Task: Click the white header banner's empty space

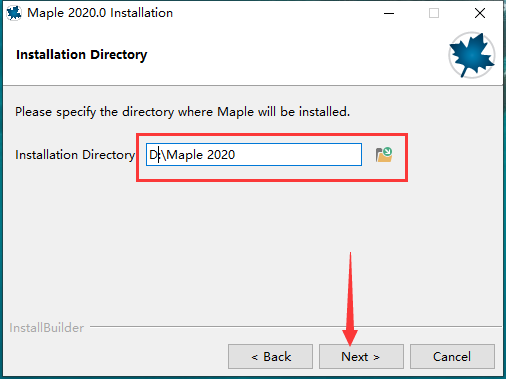Action: click(x=283, y=55)
